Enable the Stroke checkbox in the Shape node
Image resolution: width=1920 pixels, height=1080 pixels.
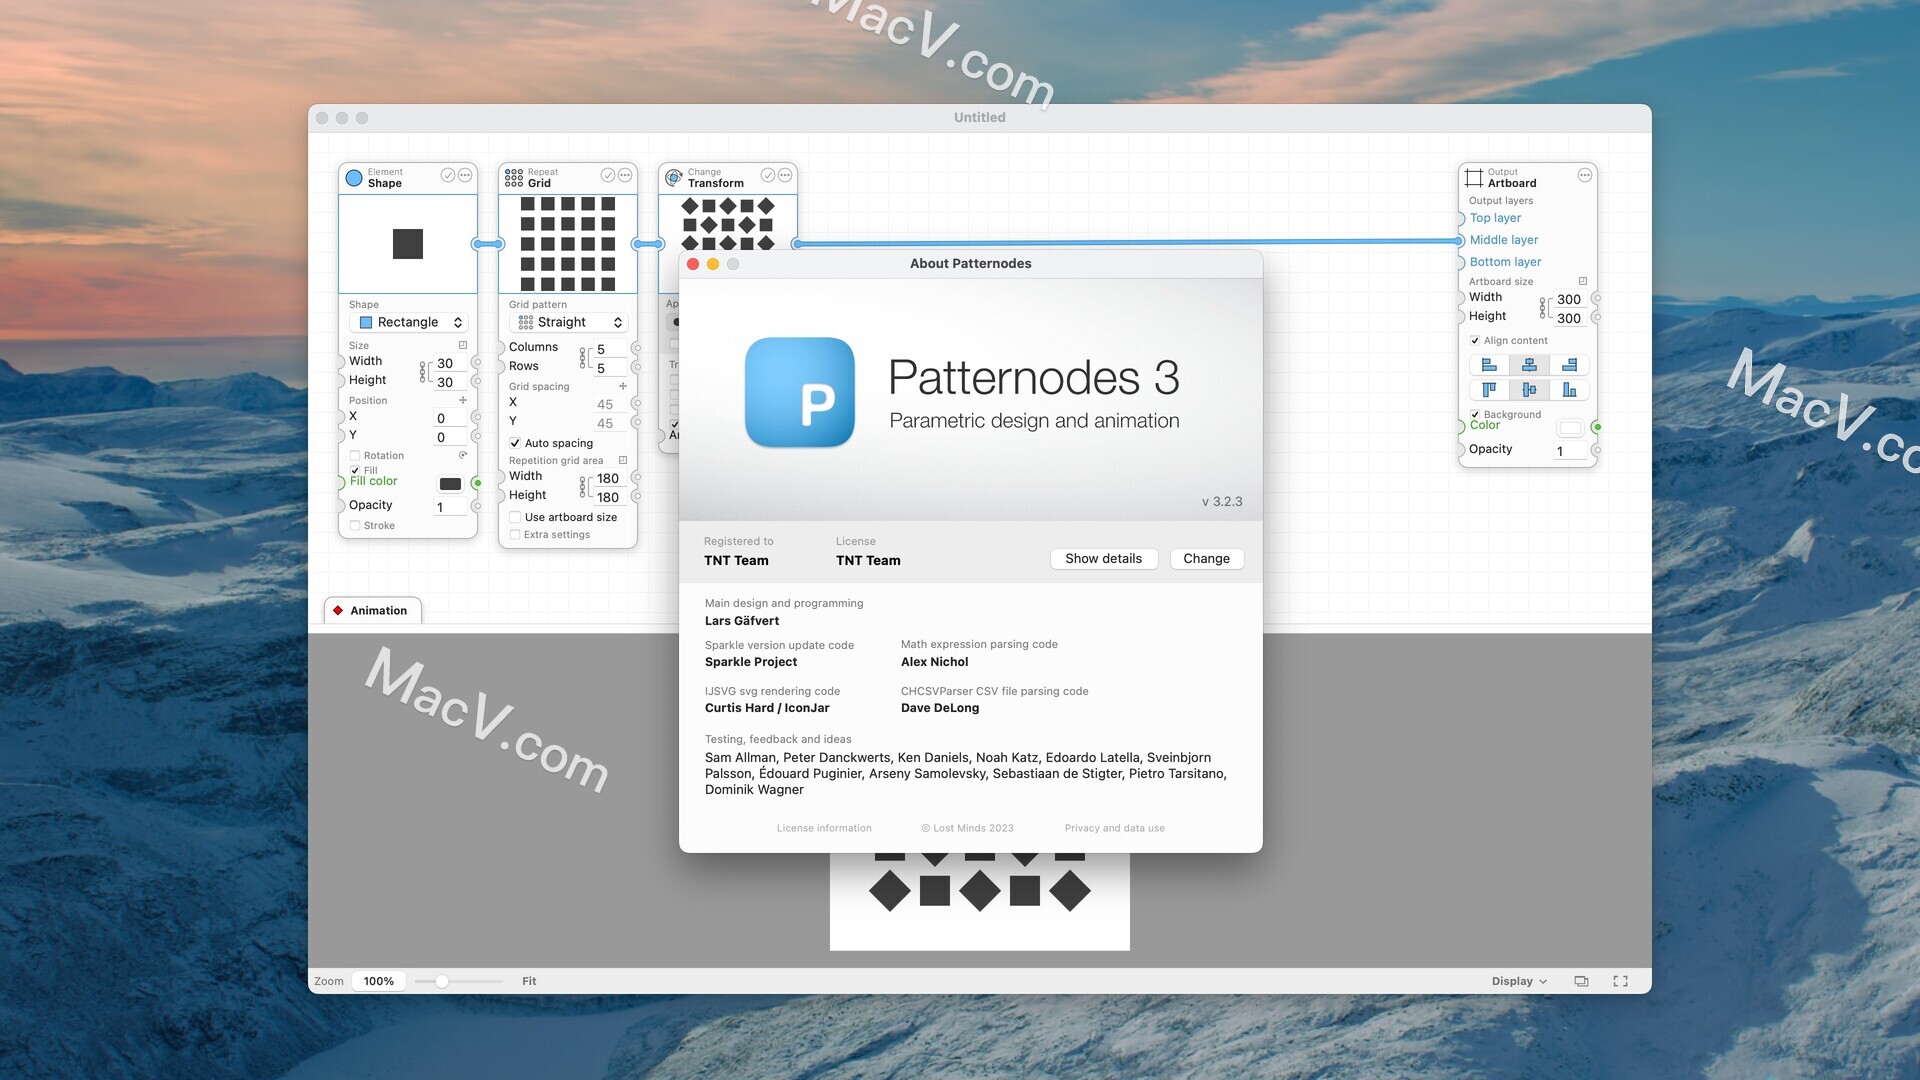pyautogui.click(x=355, y=525)
